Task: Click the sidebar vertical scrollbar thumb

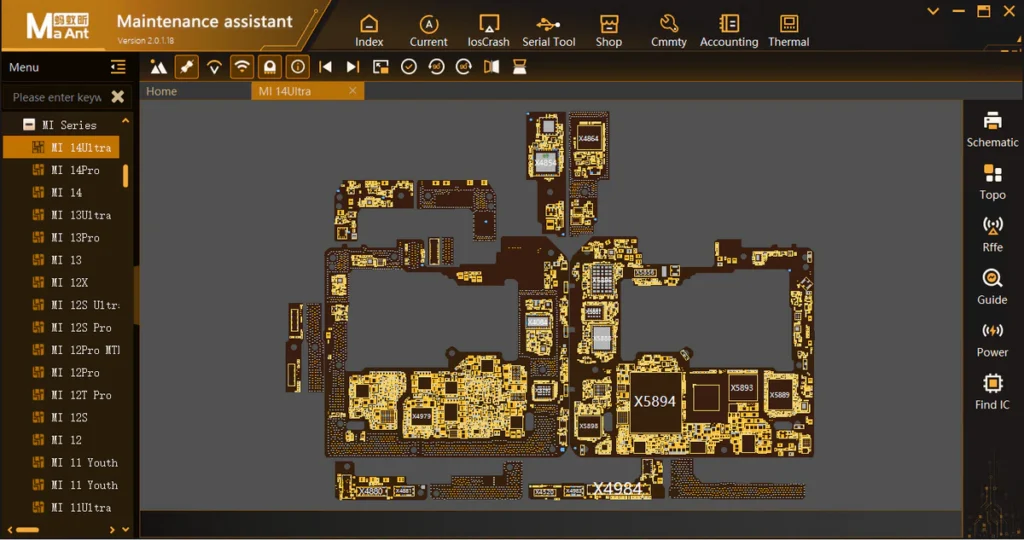Action: [125, 176]
